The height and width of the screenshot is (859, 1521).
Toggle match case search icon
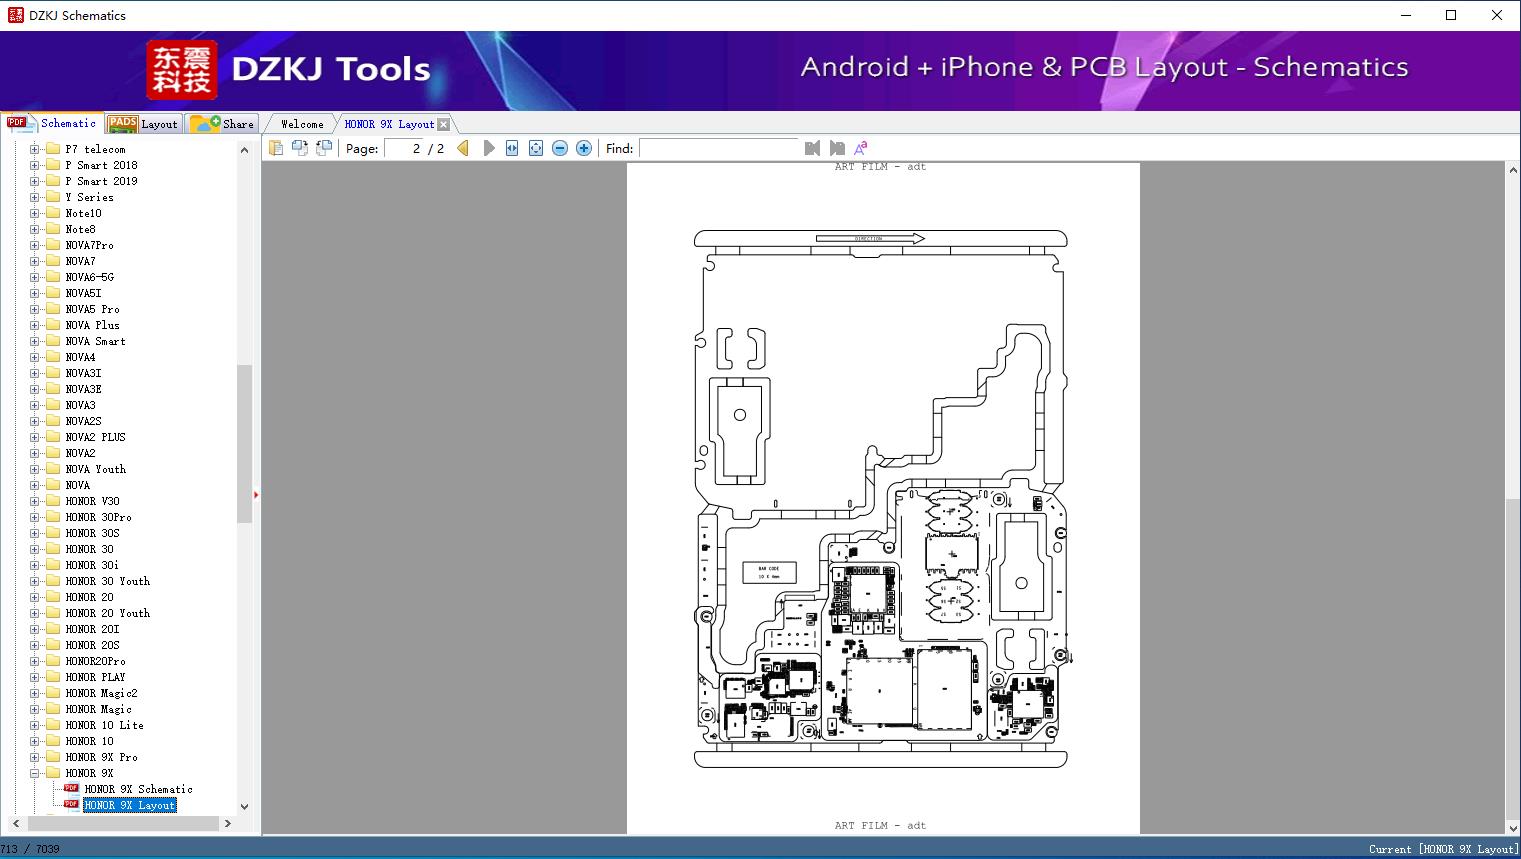(x=860, y=148)
